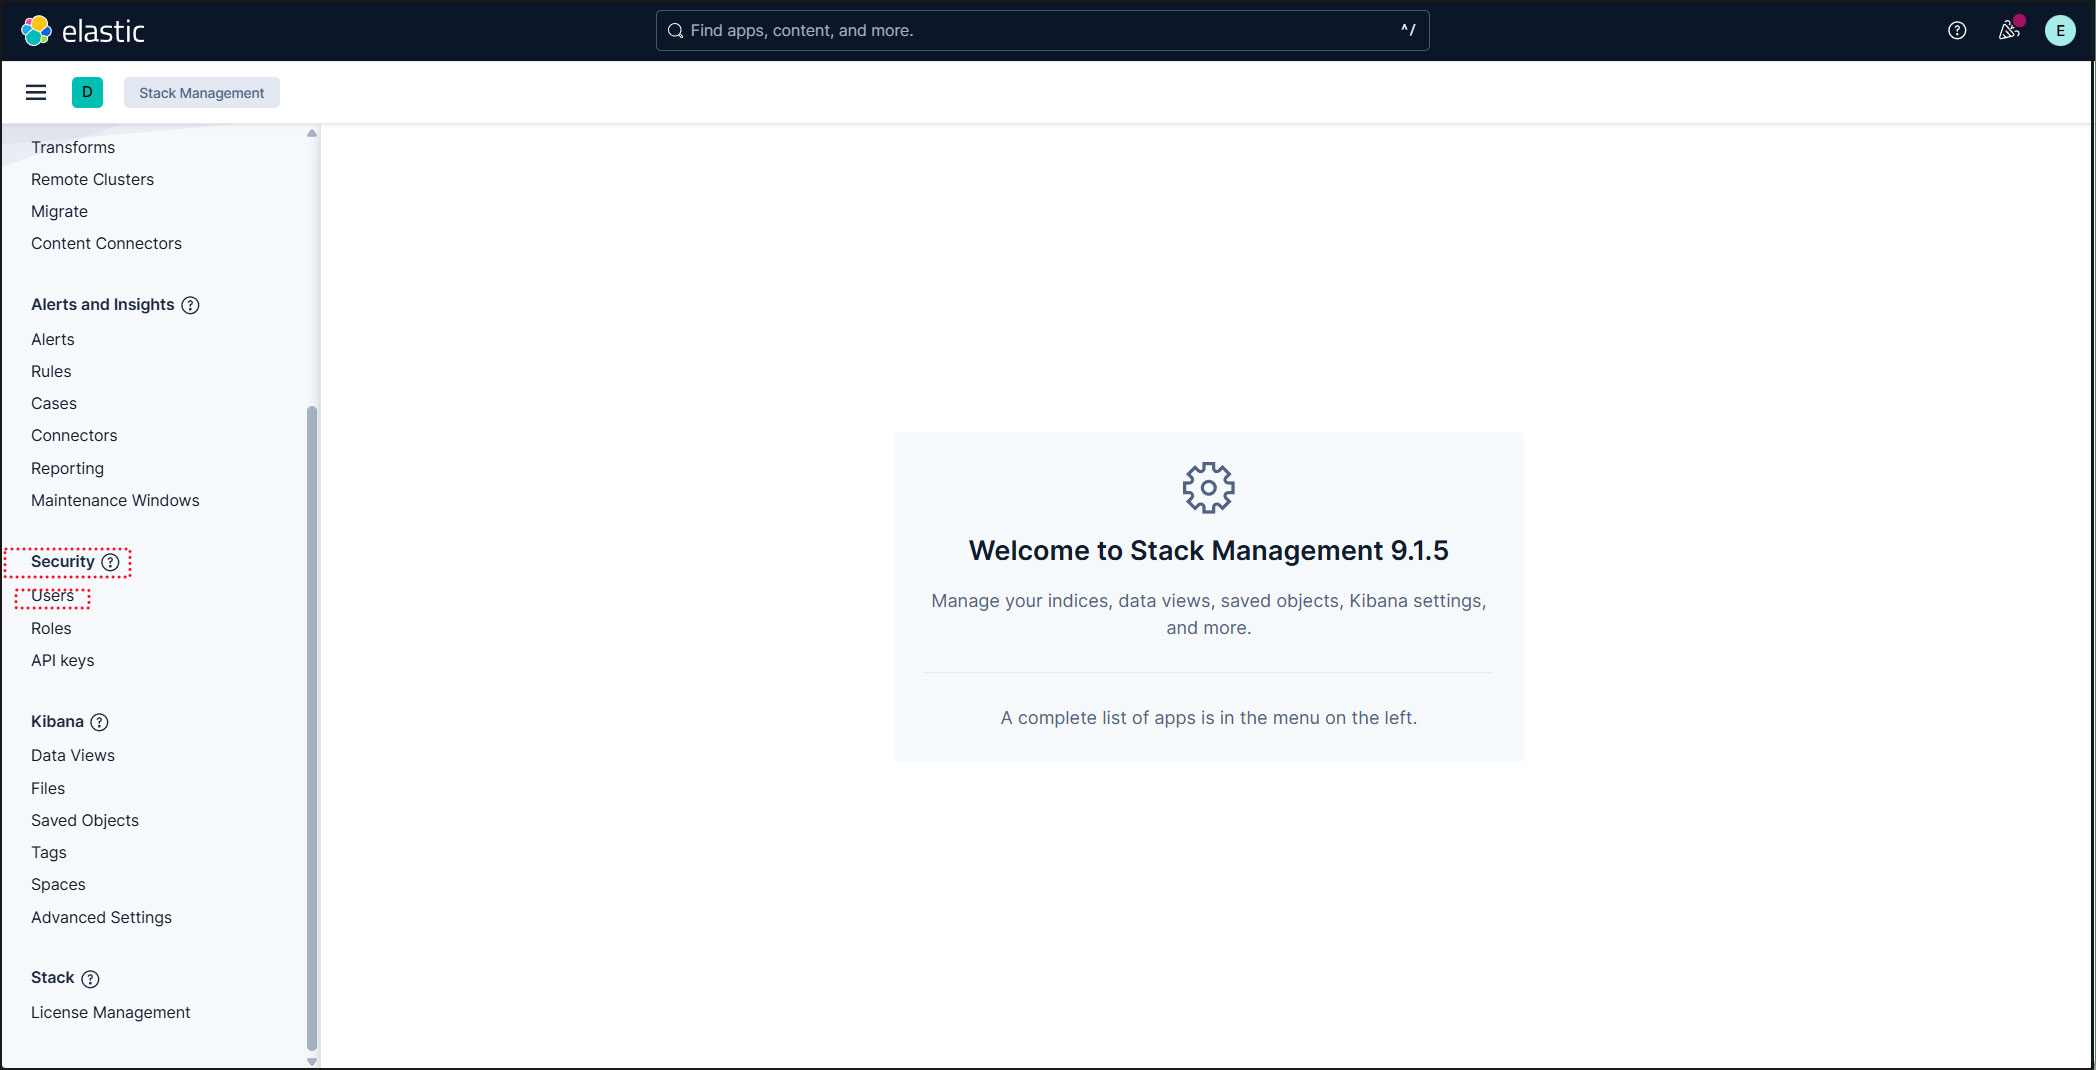Open the help menu icon
This screenshot has height=1070, width=2096.
pos(1957,31)
